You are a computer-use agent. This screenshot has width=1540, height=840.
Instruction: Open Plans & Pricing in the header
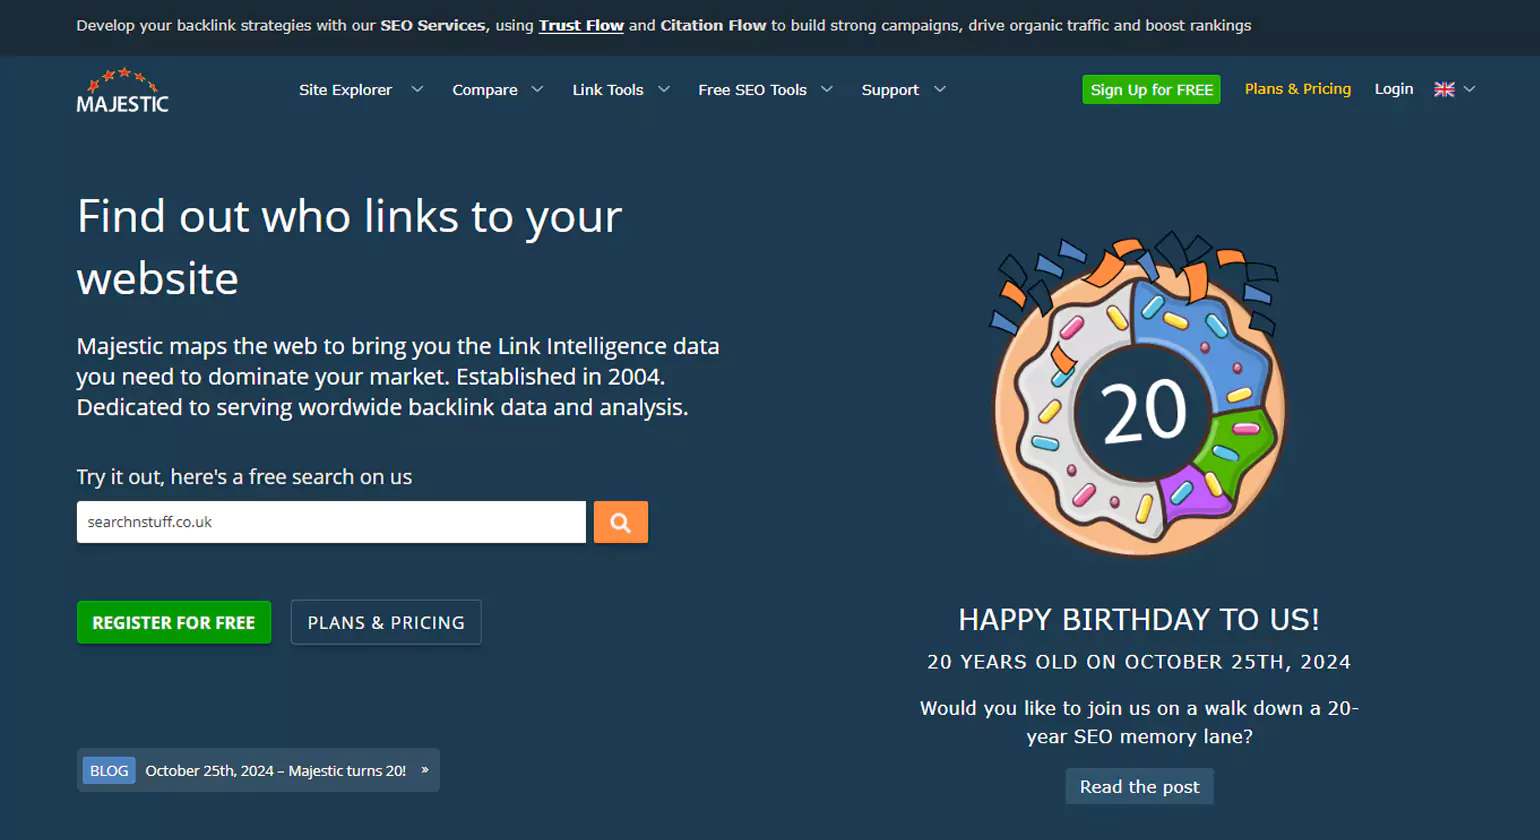point(1297,89)
